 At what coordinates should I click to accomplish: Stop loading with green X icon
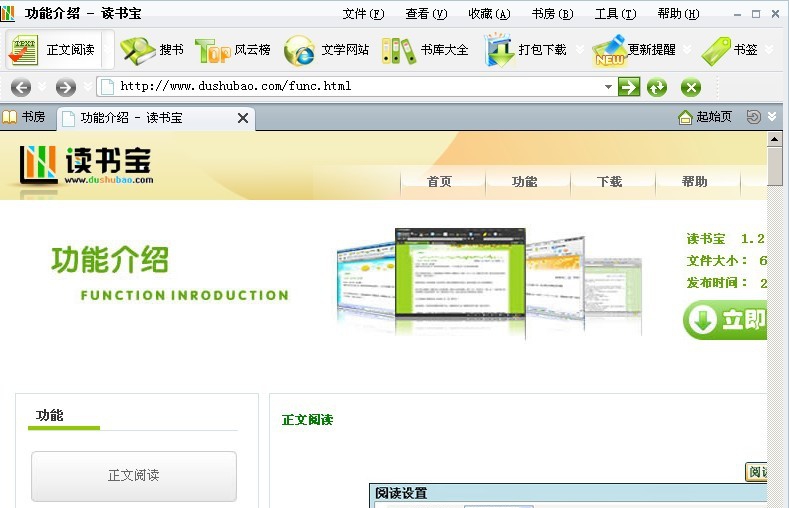click(x=691, y=88)
